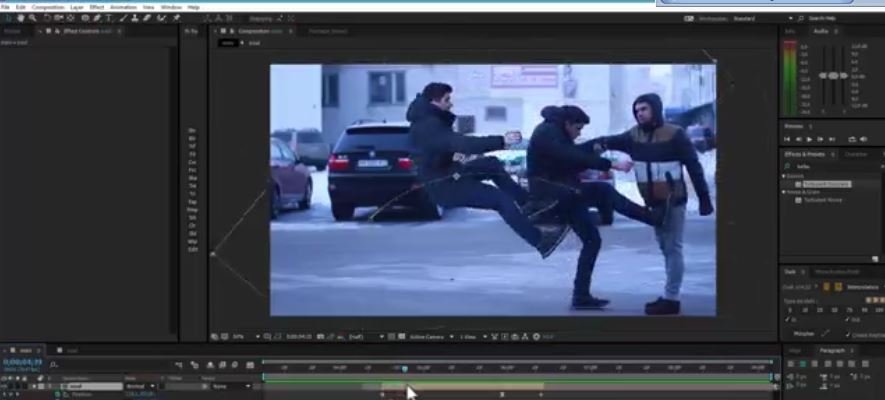Switch to the Paragraph tab

point(832,350)
